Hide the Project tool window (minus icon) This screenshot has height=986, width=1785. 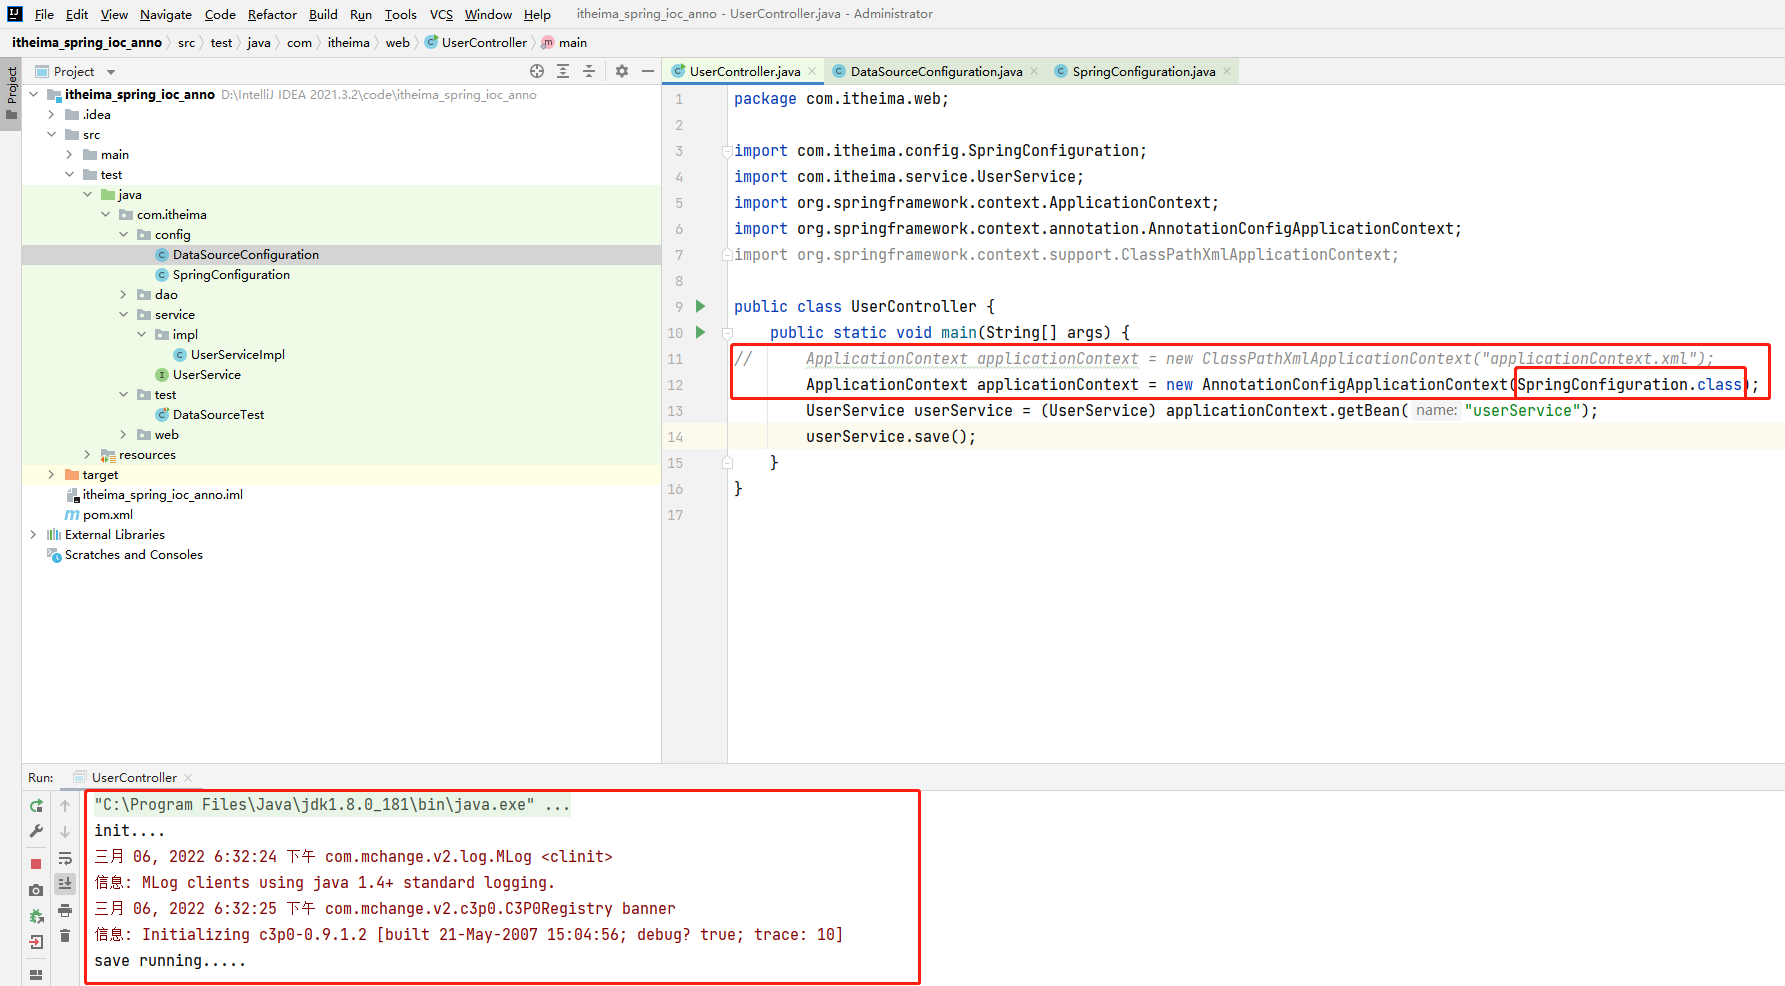[x=648, y=71]
